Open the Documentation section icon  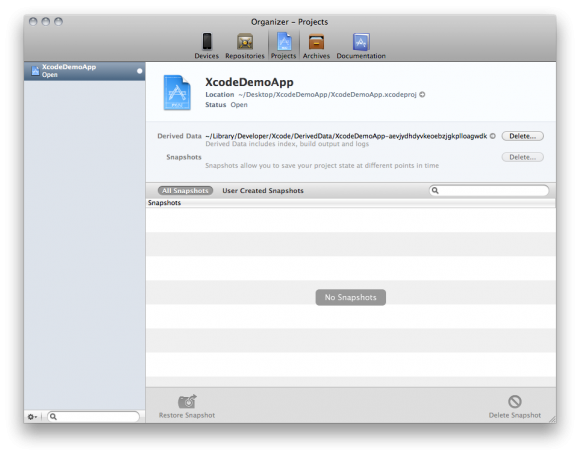361,41
